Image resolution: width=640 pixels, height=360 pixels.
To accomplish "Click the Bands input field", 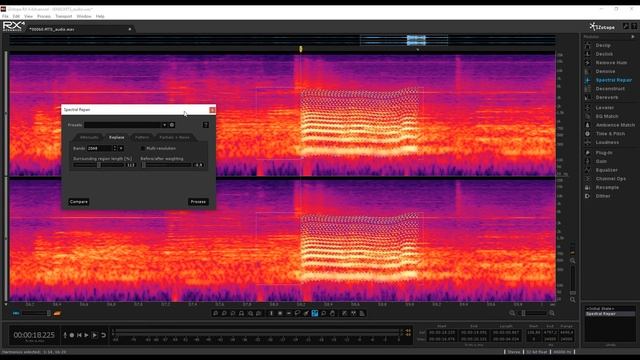I will tap(99, 148).
